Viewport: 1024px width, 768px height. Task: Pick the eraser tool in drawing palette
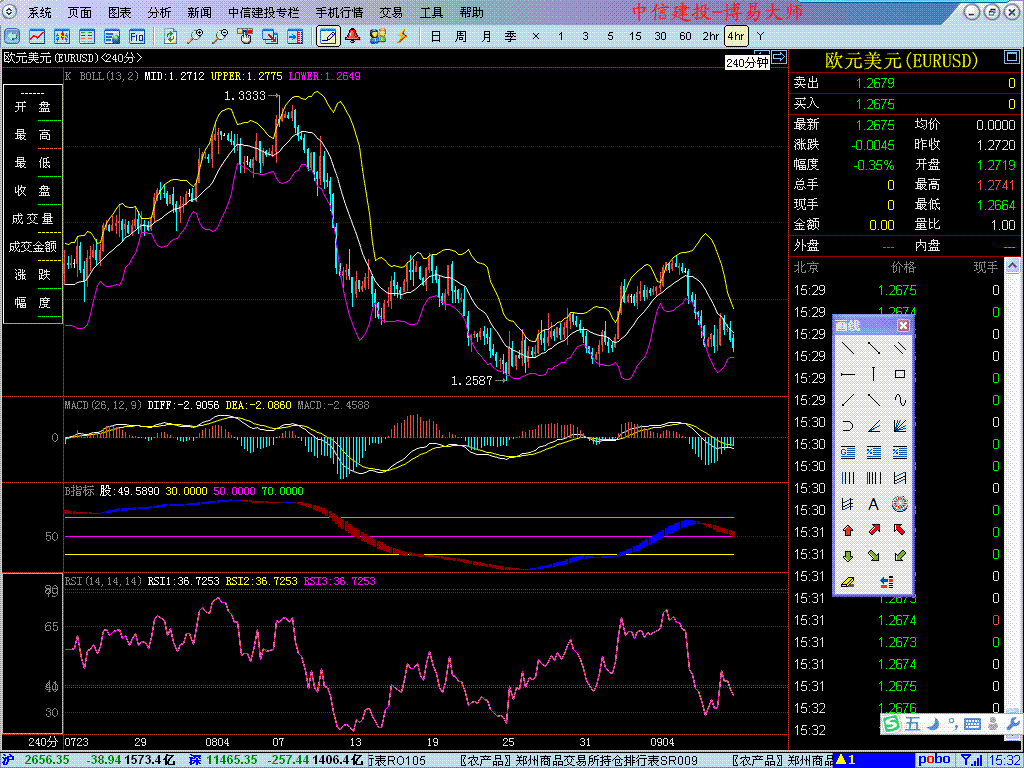pos(847,582)
